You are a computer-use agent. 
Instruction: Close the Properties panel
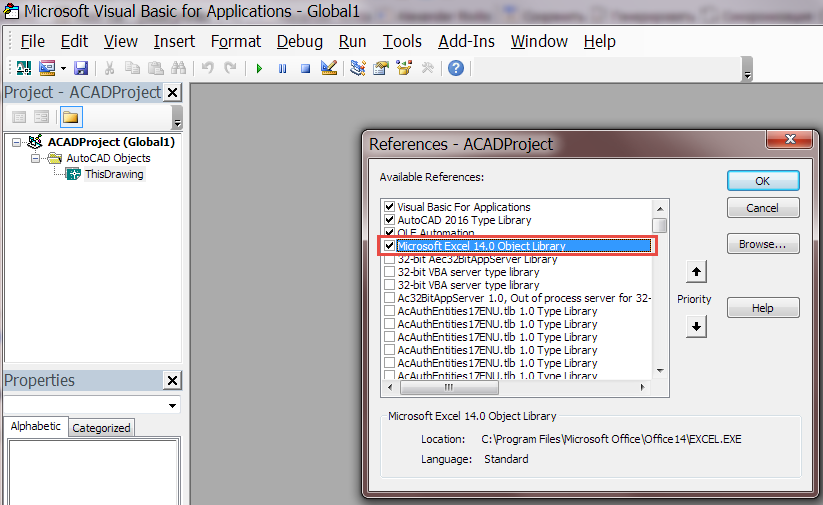tap(172, 381)
